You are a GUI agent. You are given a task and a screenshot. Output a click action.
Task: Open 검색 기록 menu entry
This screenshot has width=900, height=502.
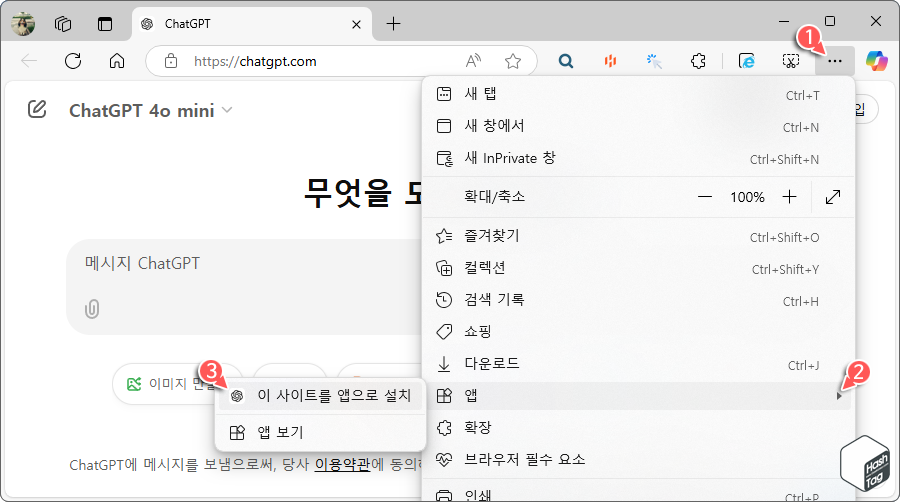point(638,300)
